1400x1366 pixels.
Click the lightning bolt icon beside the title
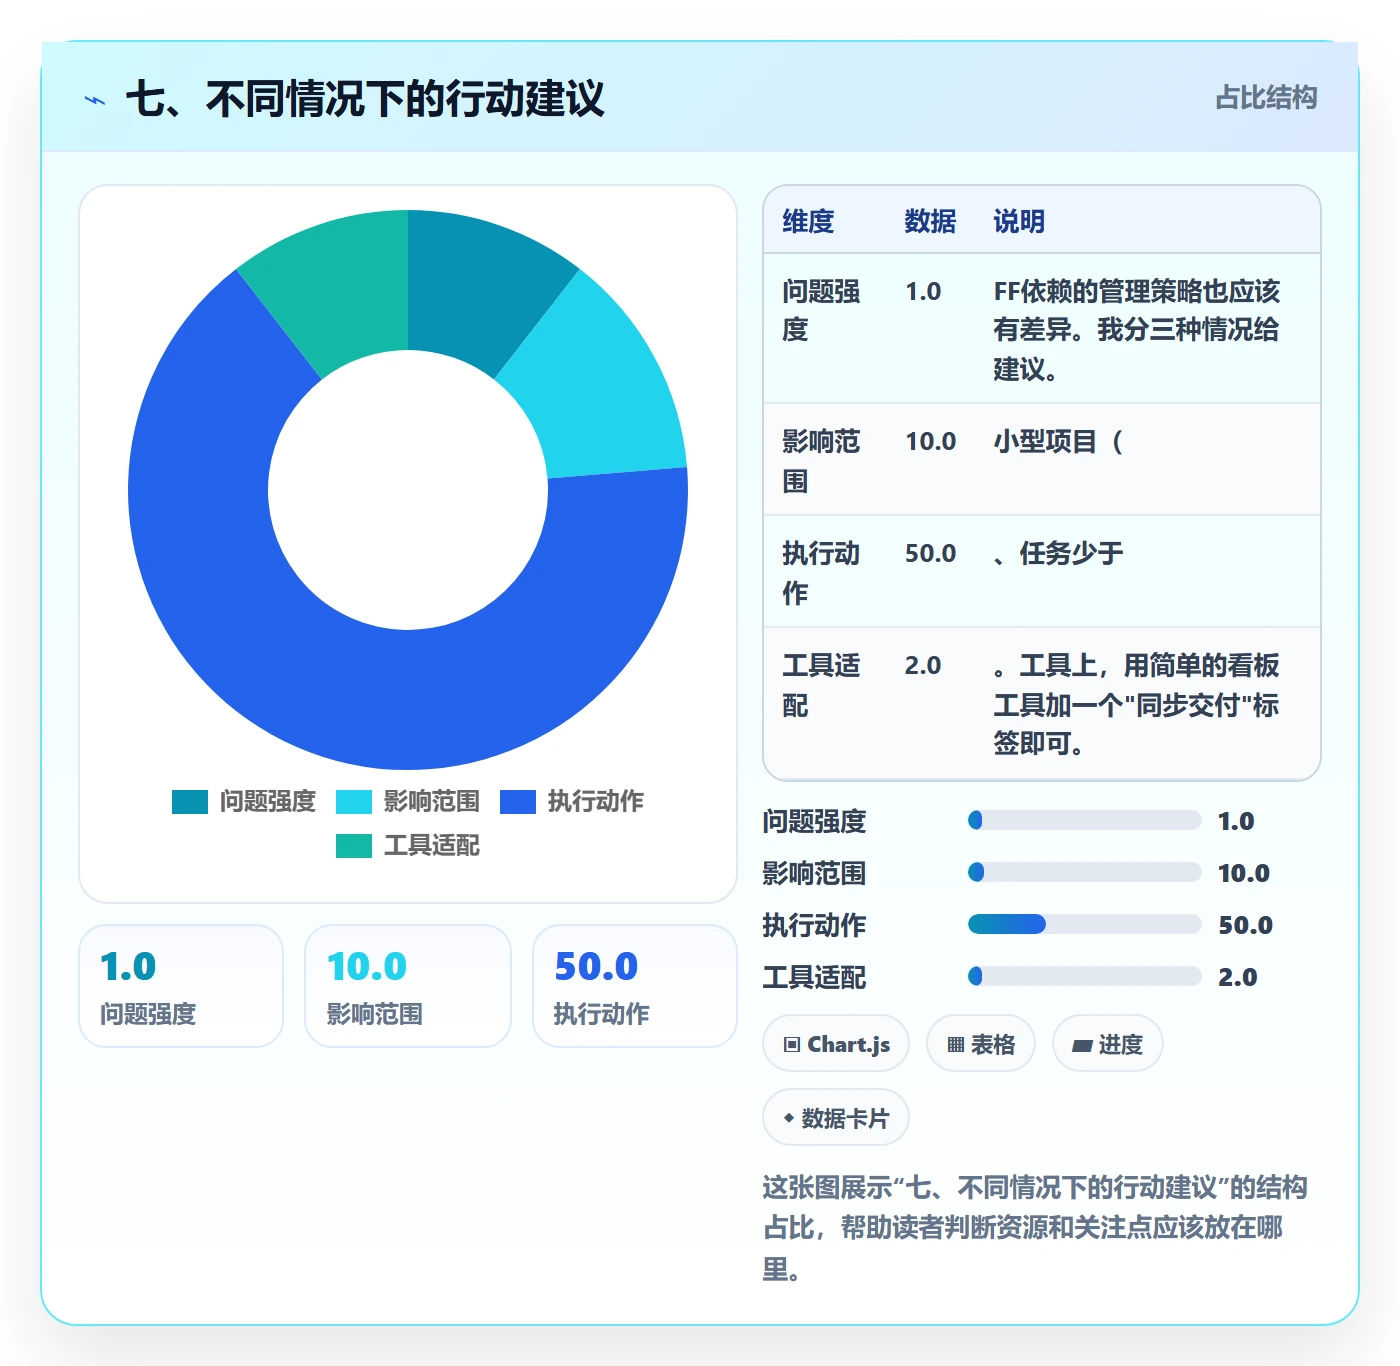[x=95, y=100]
